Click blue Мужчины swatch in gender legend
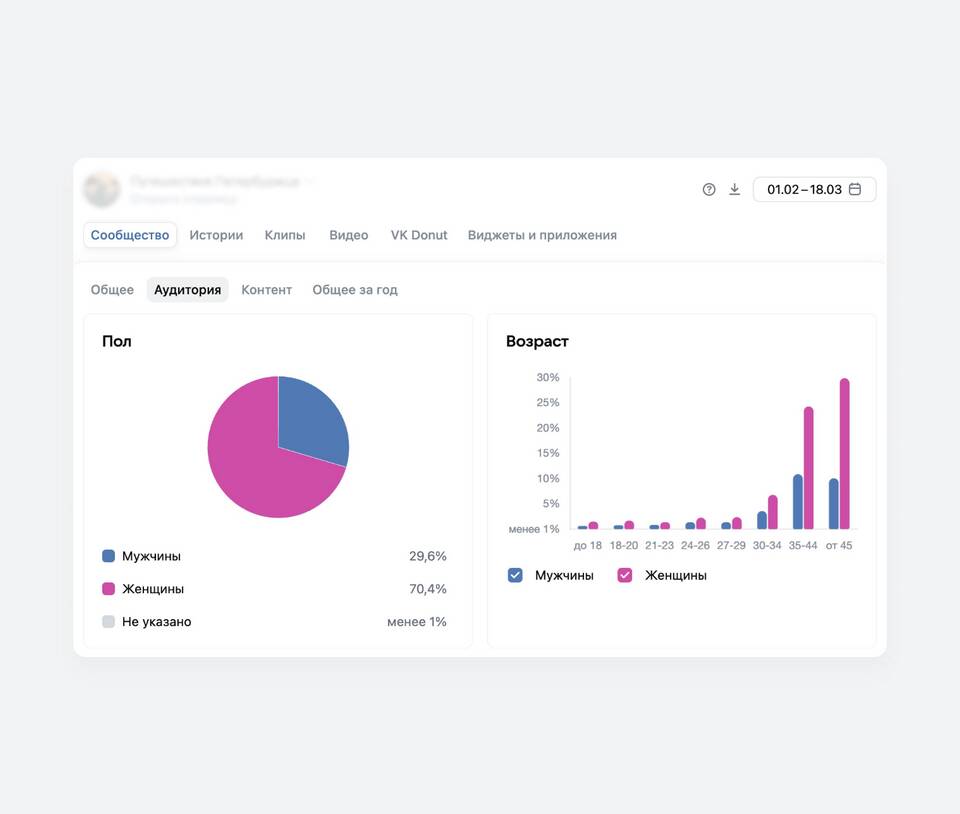Image resolution: width=960 pixels, height=814 pixels. [x=108, y=556]
